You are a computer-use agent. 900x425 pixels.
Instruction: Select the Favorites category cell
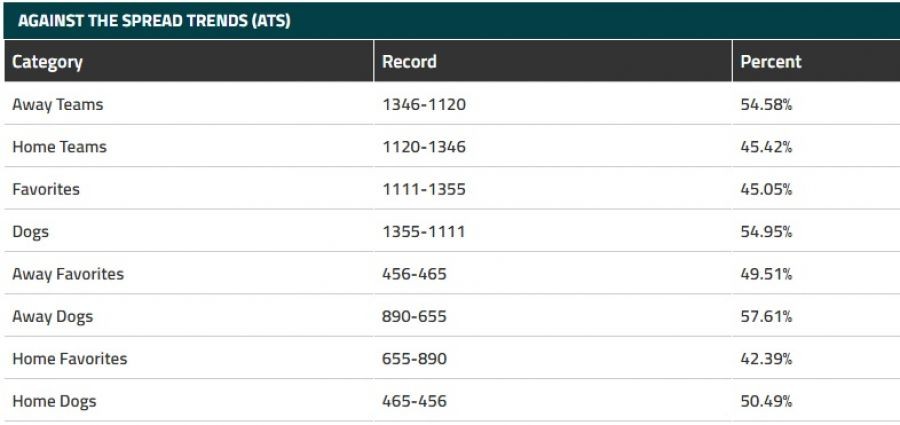45,189
